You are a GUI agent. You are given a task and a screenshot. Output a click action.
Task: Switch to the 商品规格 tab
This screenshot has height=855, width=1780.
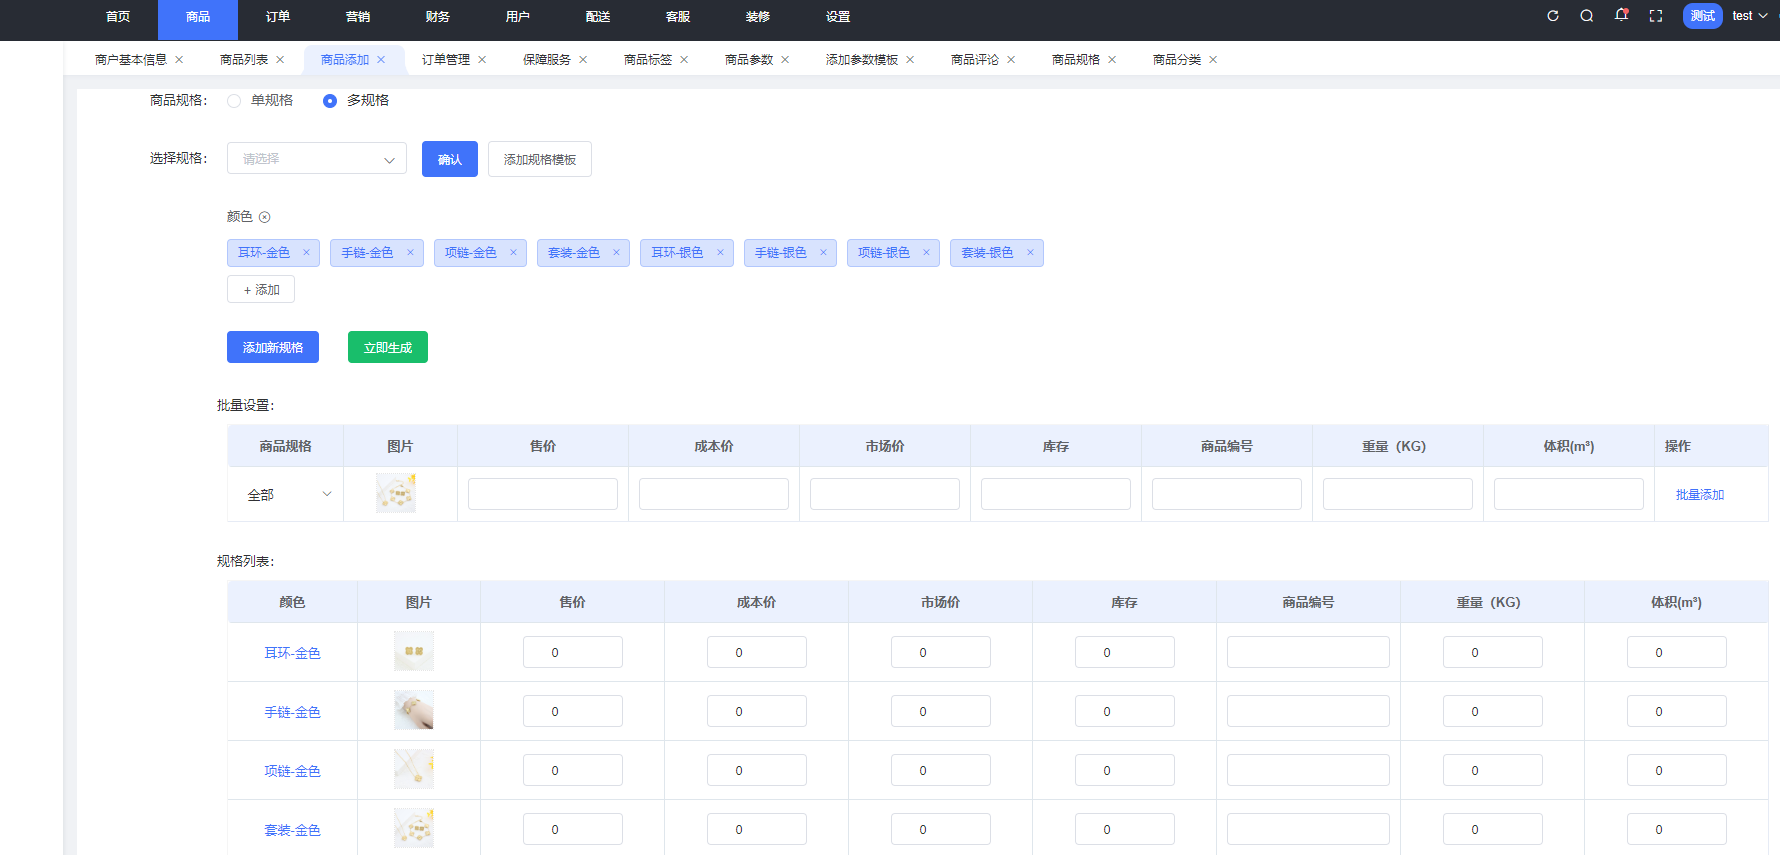[1076, 60]
